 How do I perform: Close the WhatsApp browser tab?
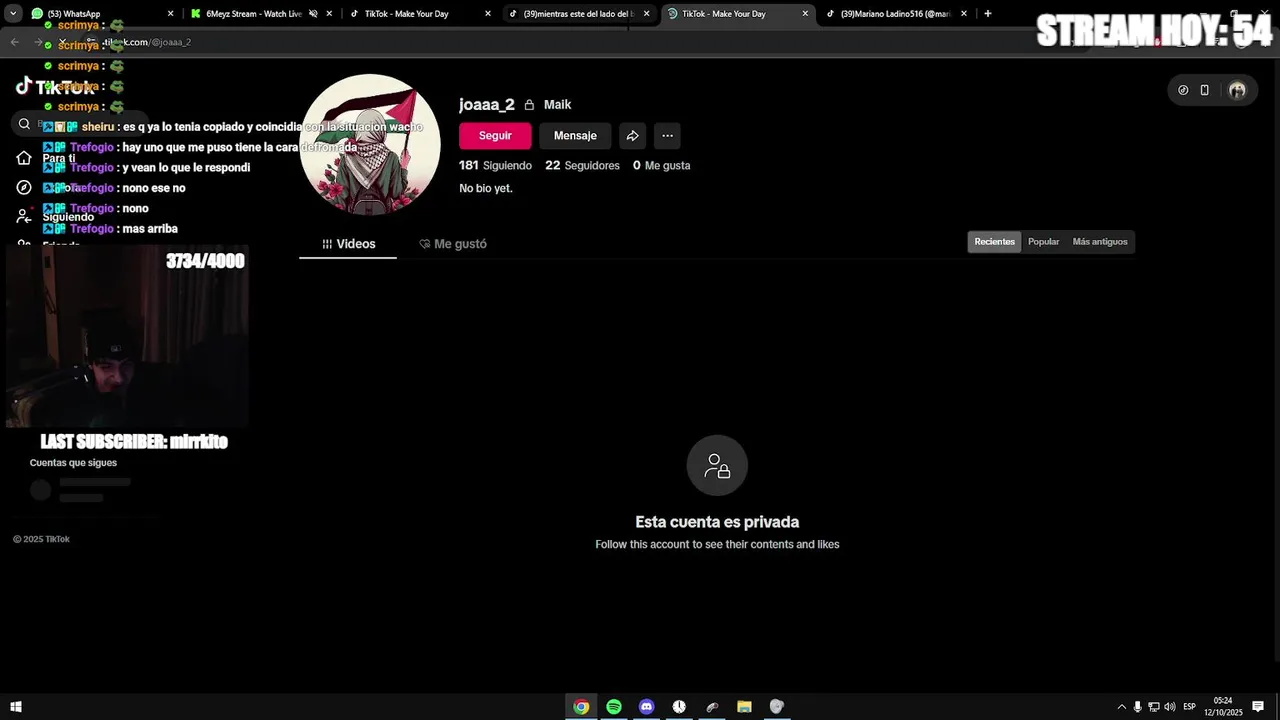click(x=170, y=14)
